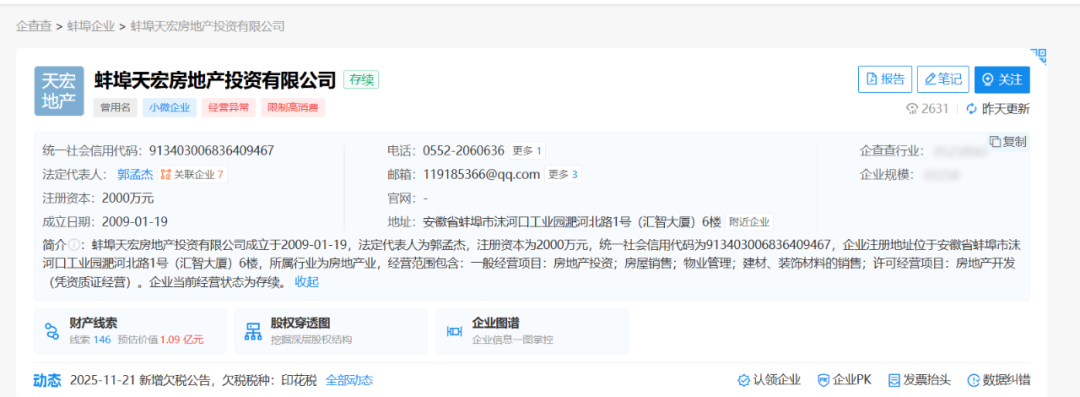Click the current company breadcrumb 蚌埠天宏房地产投资有限公司
1080x397 pixels.
coord(207,26)
